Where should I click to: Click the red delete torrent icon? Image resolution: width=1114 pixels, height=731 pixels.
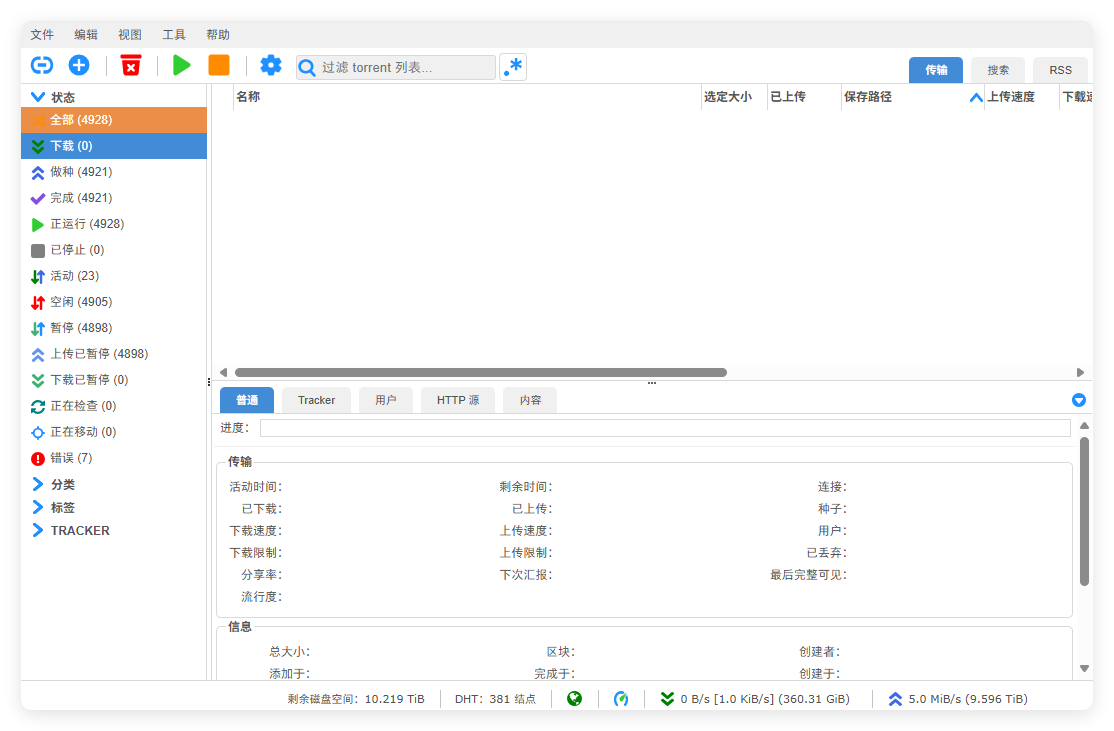pos(131,65)
